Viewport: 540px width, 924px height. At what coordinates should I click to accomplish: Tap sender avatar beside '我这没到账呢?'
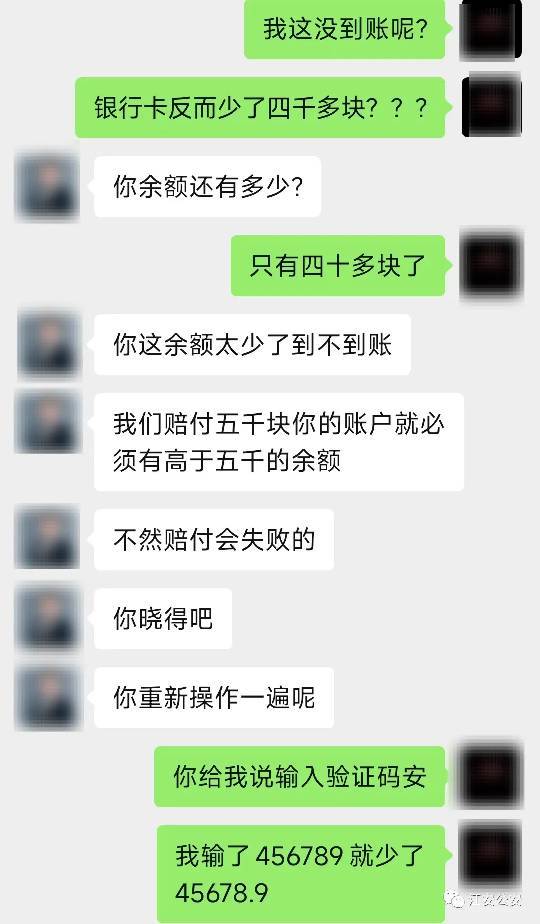pyautogui.click(x=490, y=29)
